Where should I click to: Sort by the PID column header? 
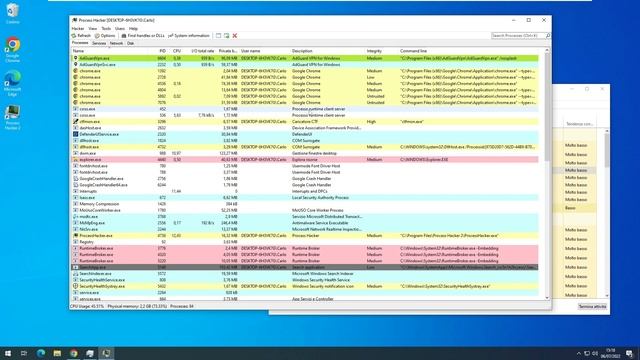tap(162, 51)
